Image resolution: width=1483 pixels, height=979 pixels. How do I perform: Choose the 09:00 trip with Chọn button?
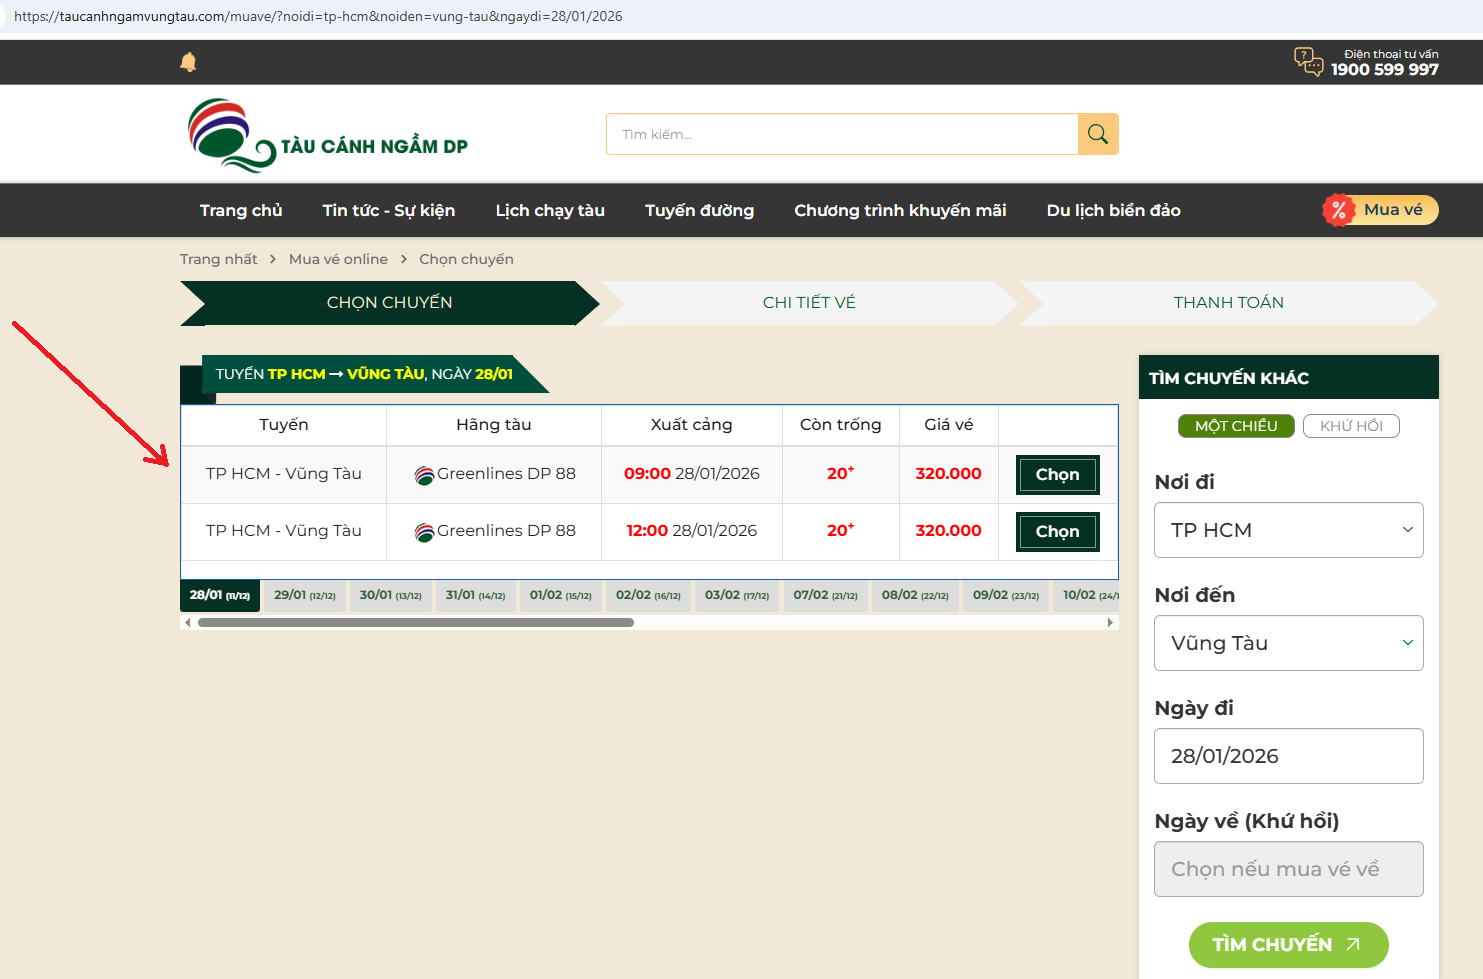coord(1057,475)
